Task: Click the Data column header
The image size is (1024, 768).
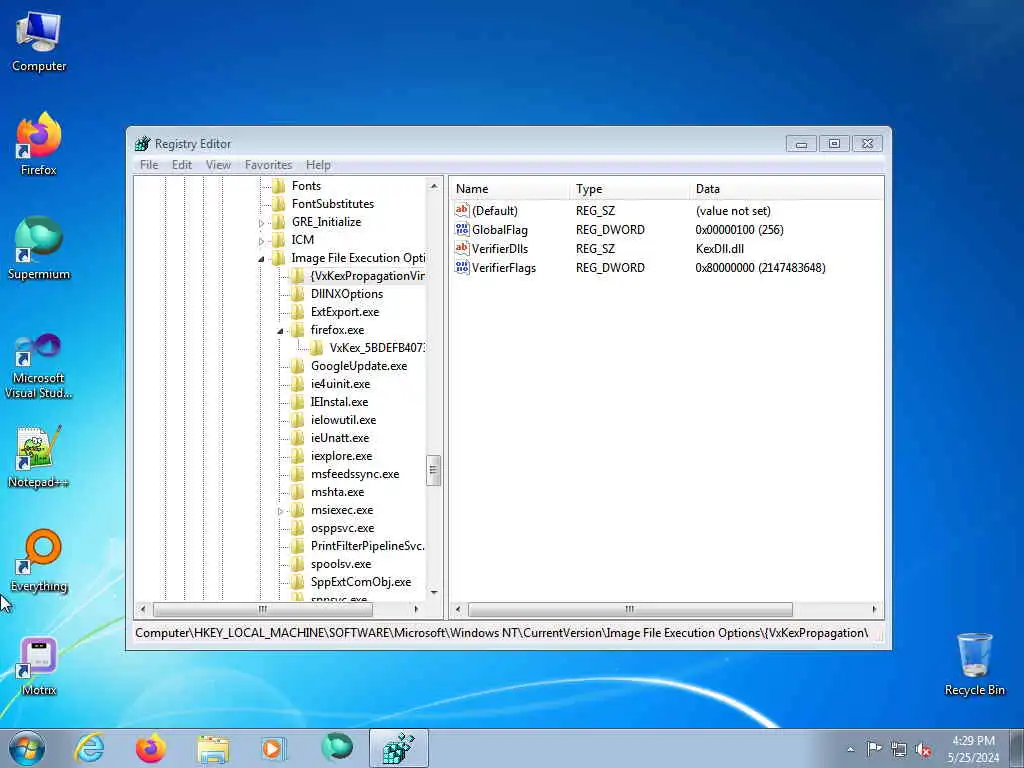Action: coord(786,189)
